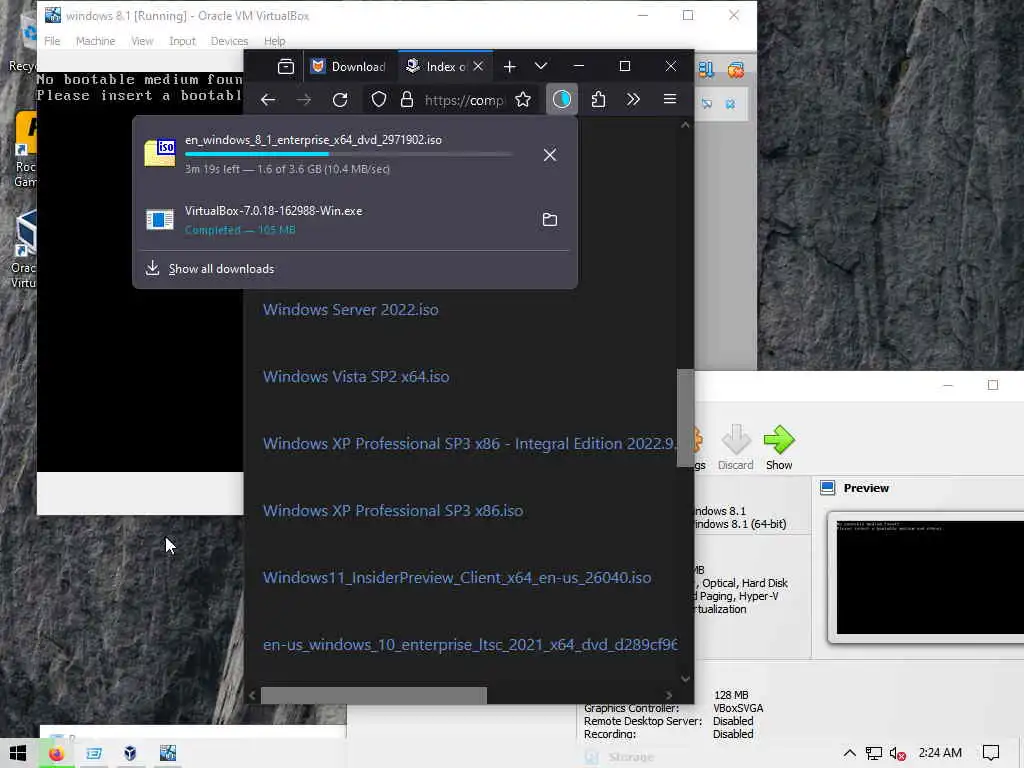This screenshot has height=768, width=1024.
Task: Click the muted volume tray icon
Action: pyautogui.click(x=898, y=754)
